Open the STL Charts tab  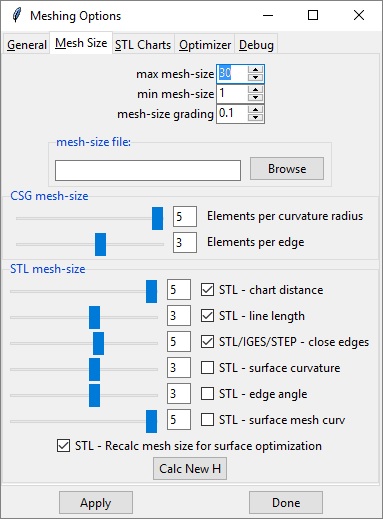point(143,45)
